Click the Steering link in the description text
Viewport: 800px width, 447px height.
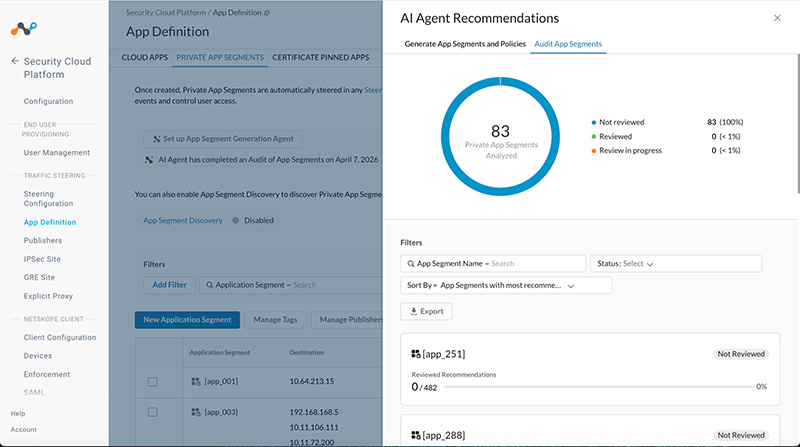(373, 90)
